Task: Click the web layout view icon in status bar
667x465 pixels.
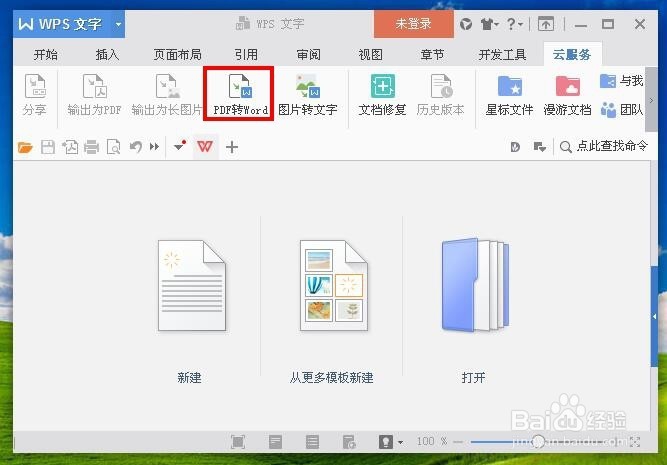Action: [x=349, y=442]
